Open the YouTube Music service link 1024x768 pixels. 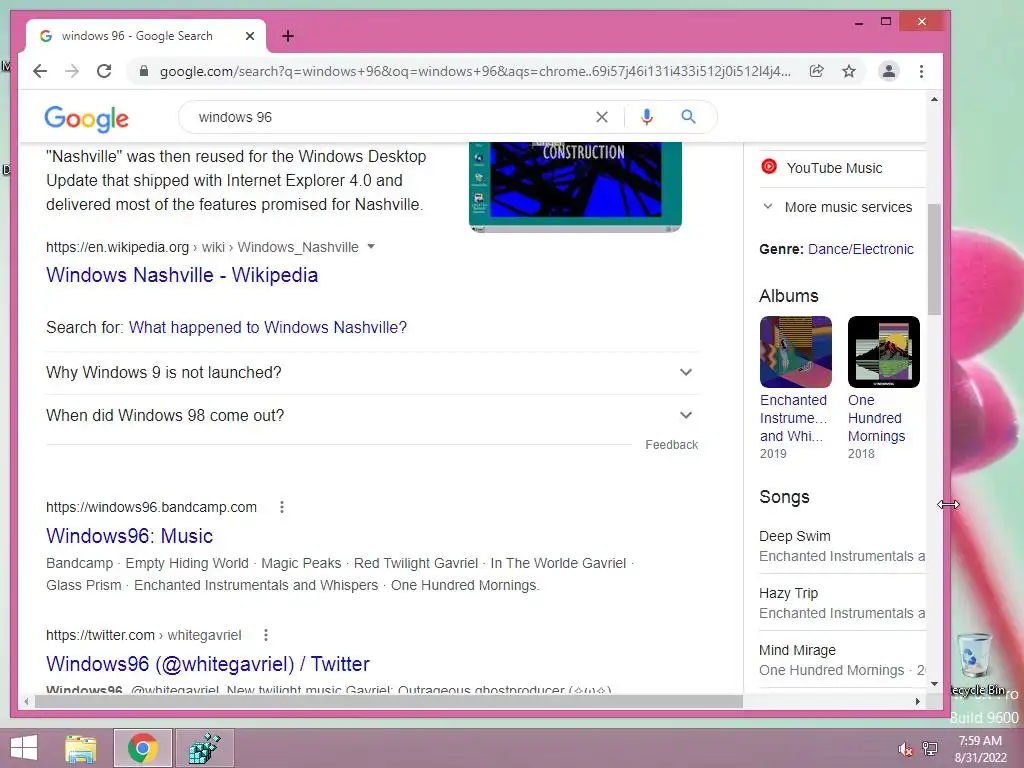point(834,168)
